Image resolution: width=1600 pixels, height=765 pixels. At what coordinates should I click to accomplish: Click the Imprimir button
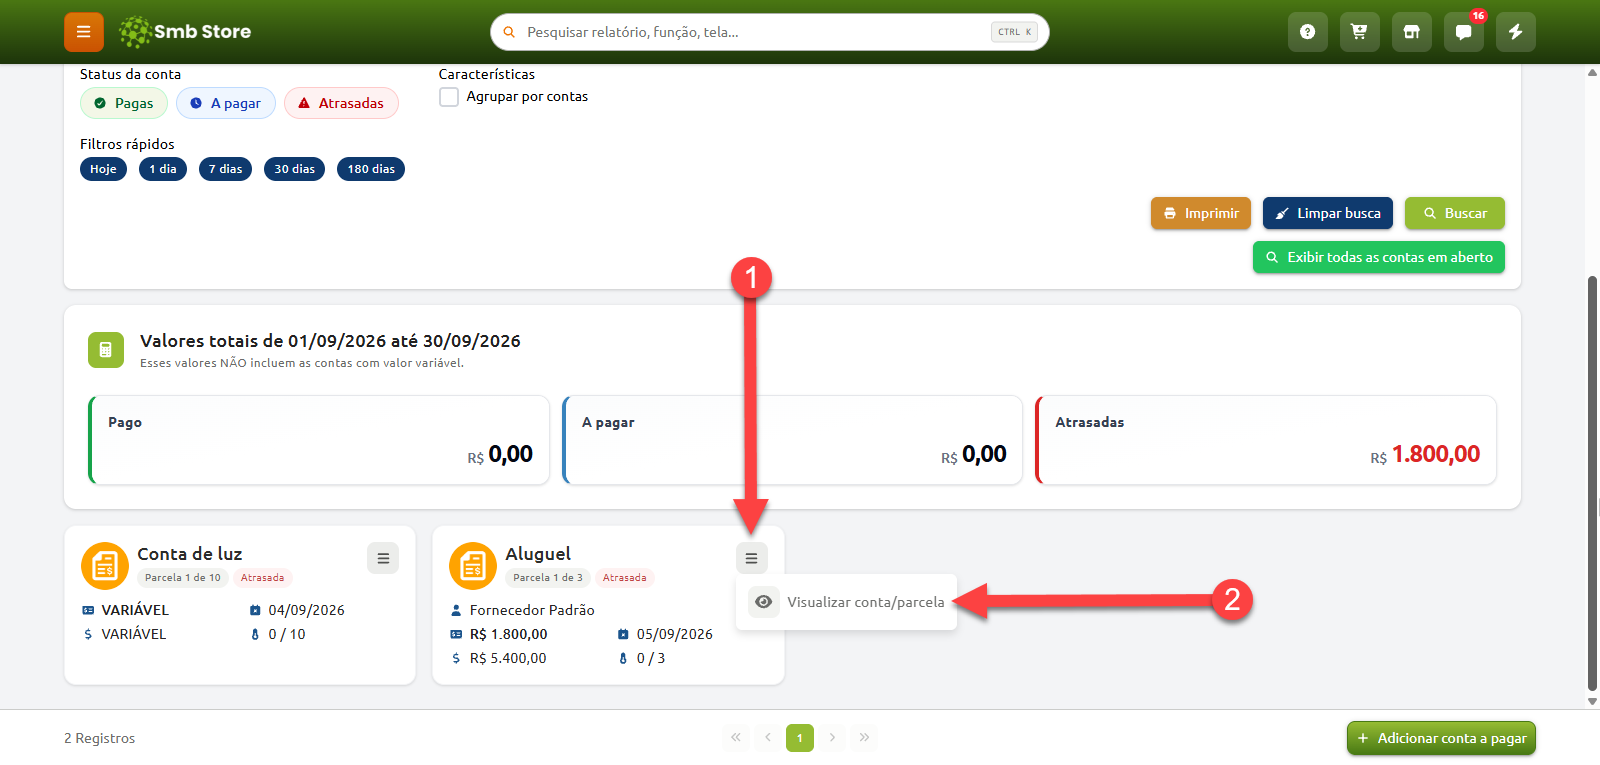tap(1201, 213)
